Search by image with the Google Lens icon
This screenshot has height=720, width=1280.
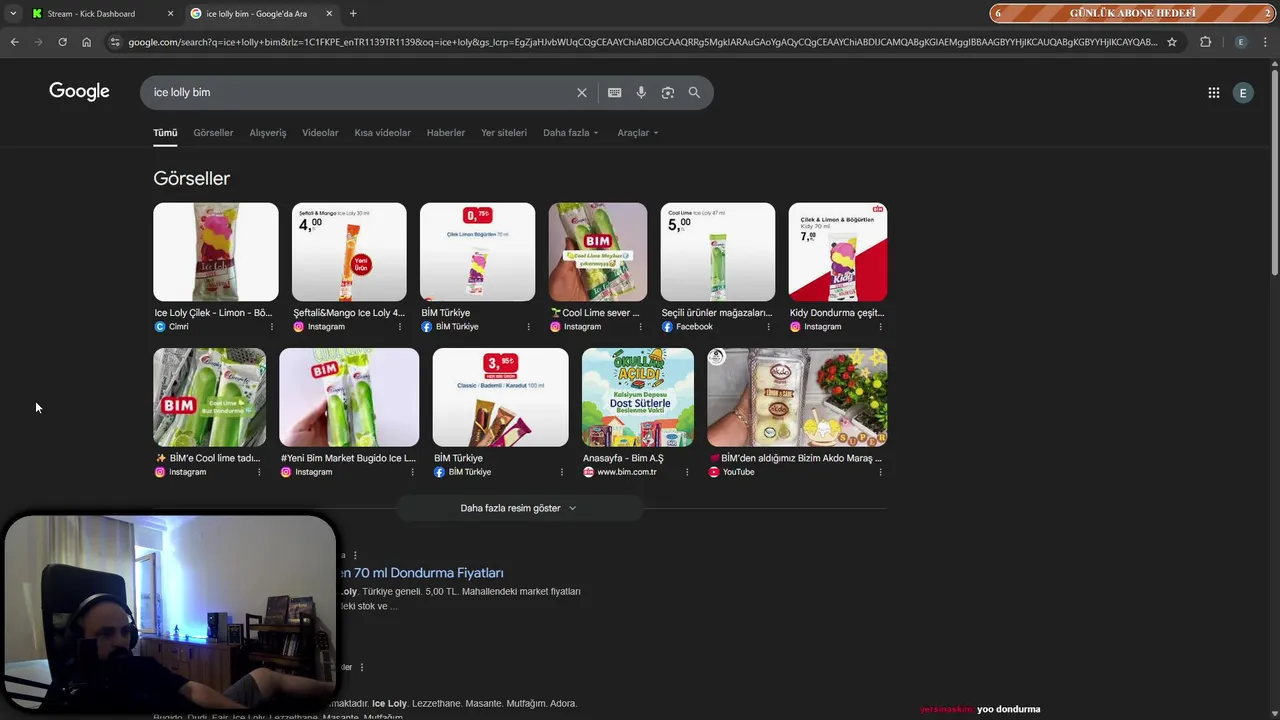tap(667, 92)
